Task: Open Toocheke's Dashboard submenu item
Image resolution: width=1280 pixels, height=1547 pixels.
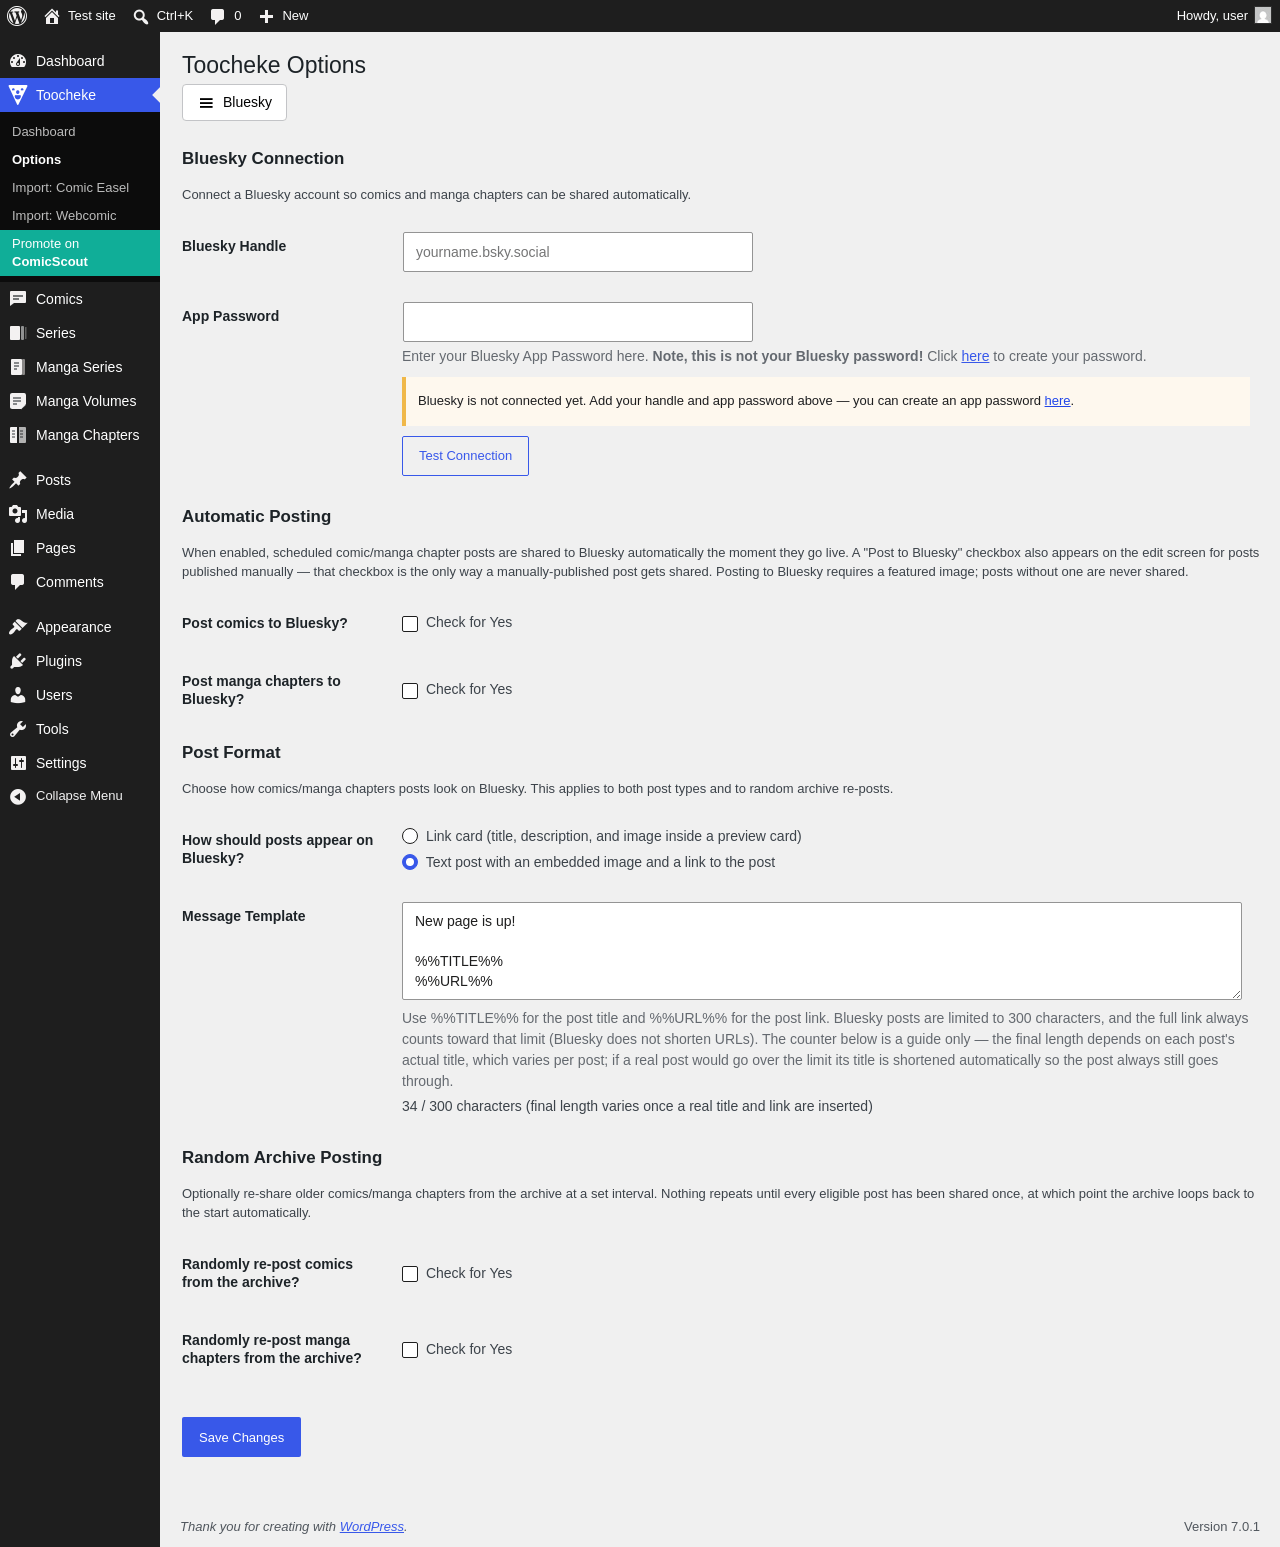Action: coord(80,132)
